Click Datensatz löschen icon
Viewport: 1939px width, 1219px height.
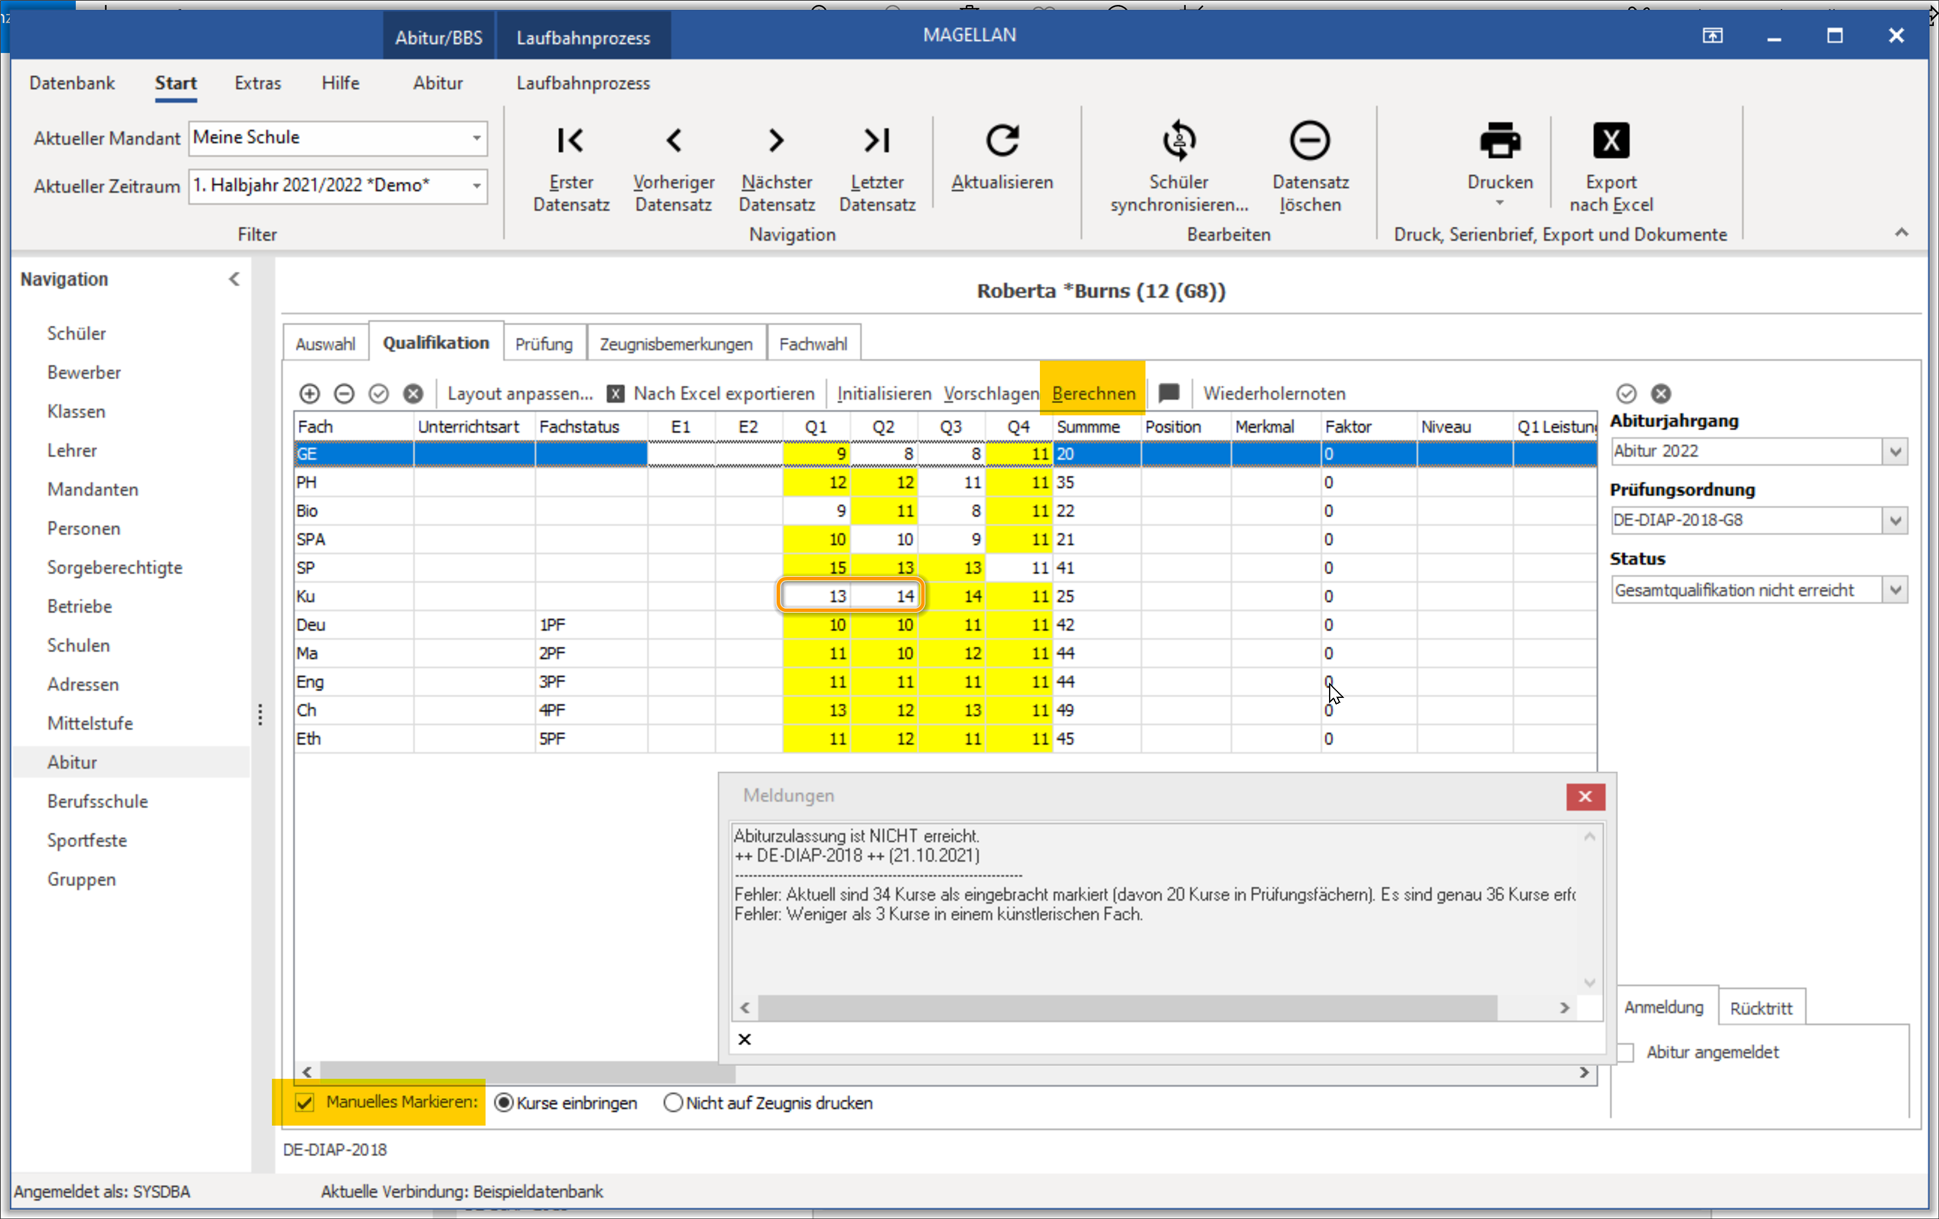pos(1310,140)
